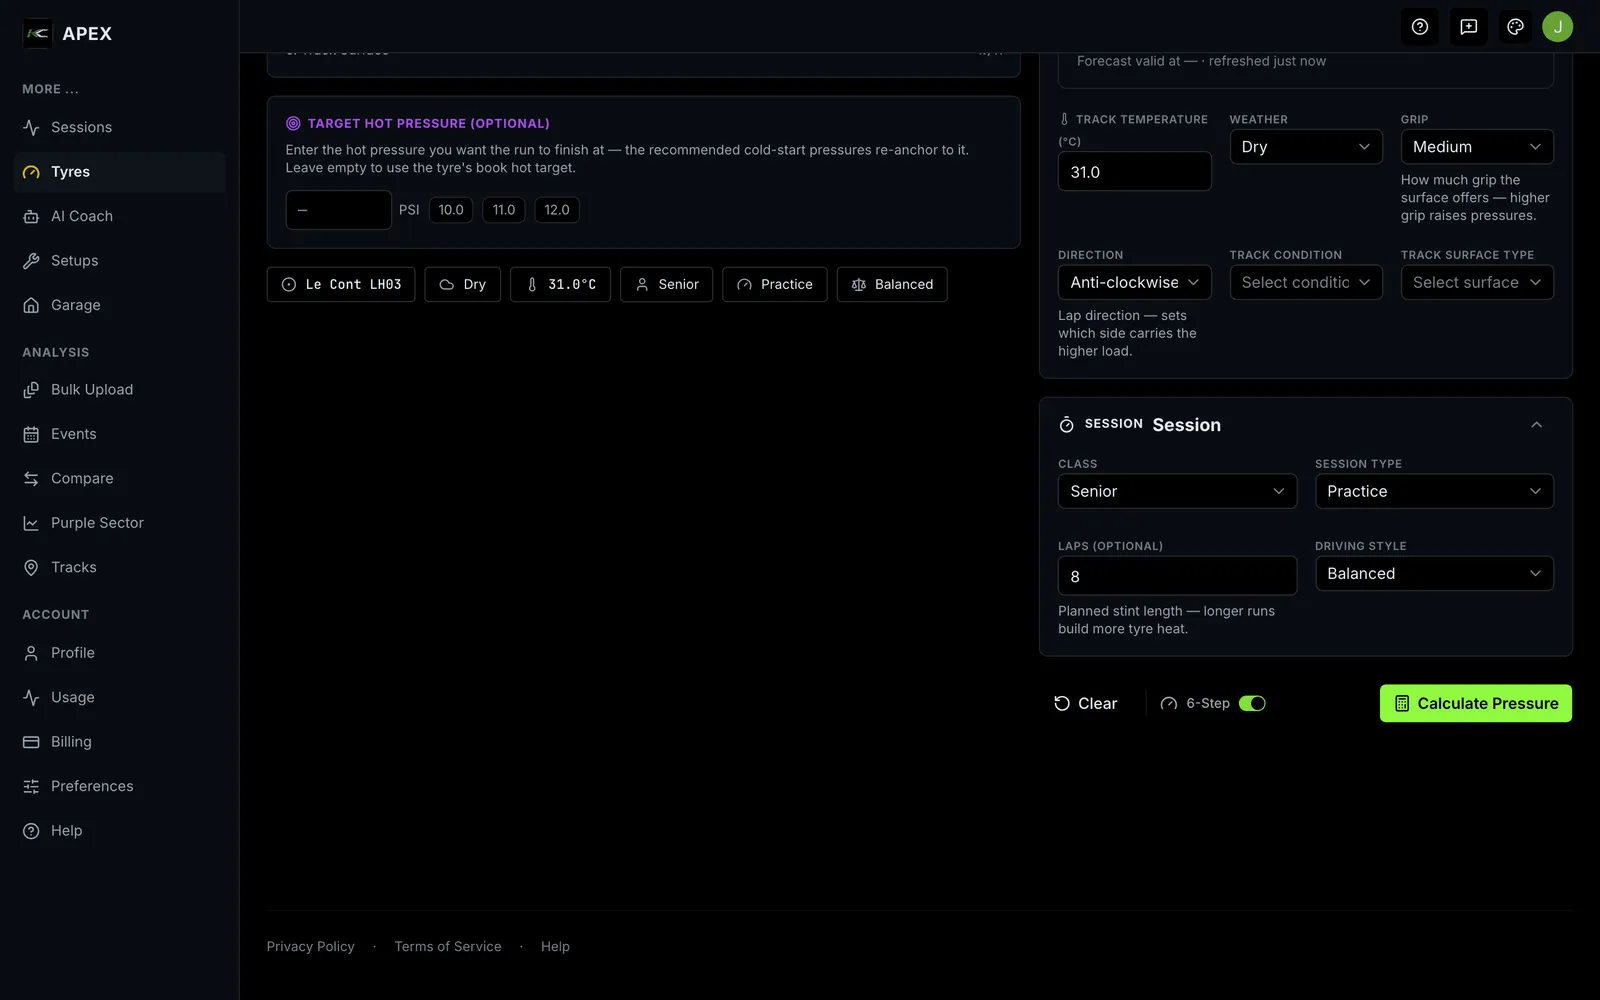Click the APEX logo icon

[x=37, y=33]
